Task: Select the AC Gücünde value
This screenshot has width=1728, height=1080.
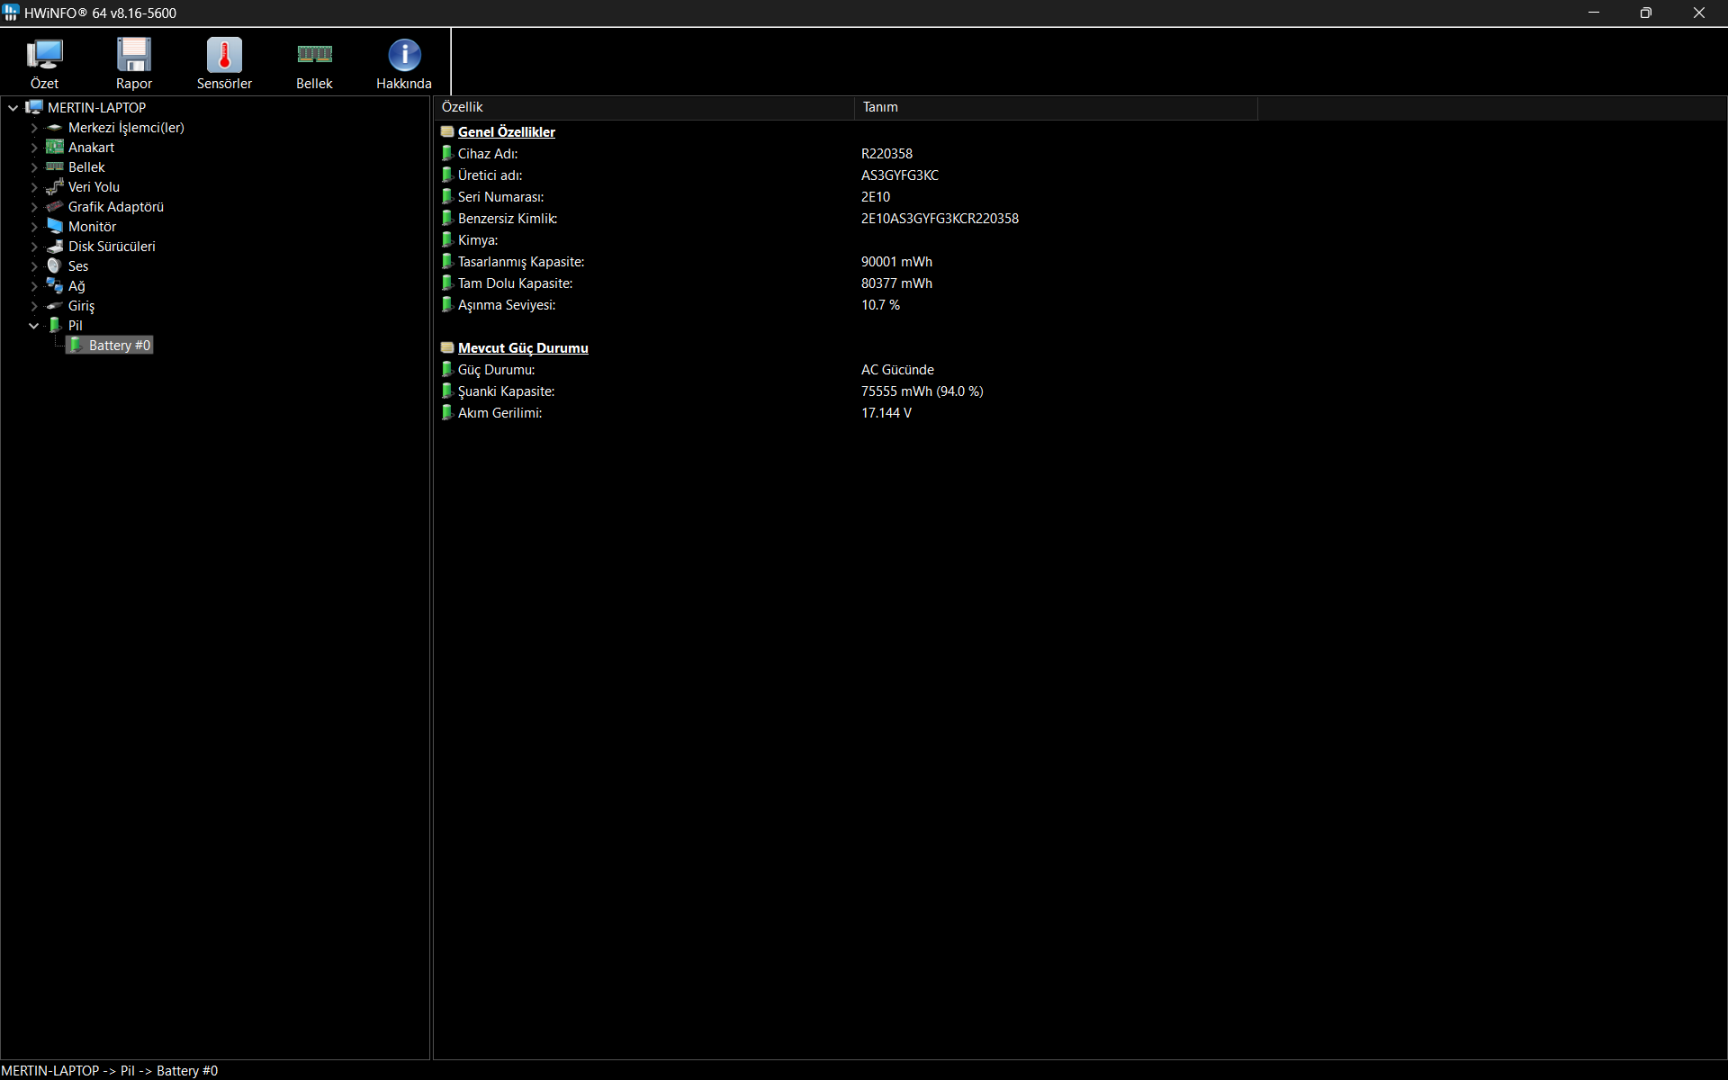Action: tap(897, 370)
